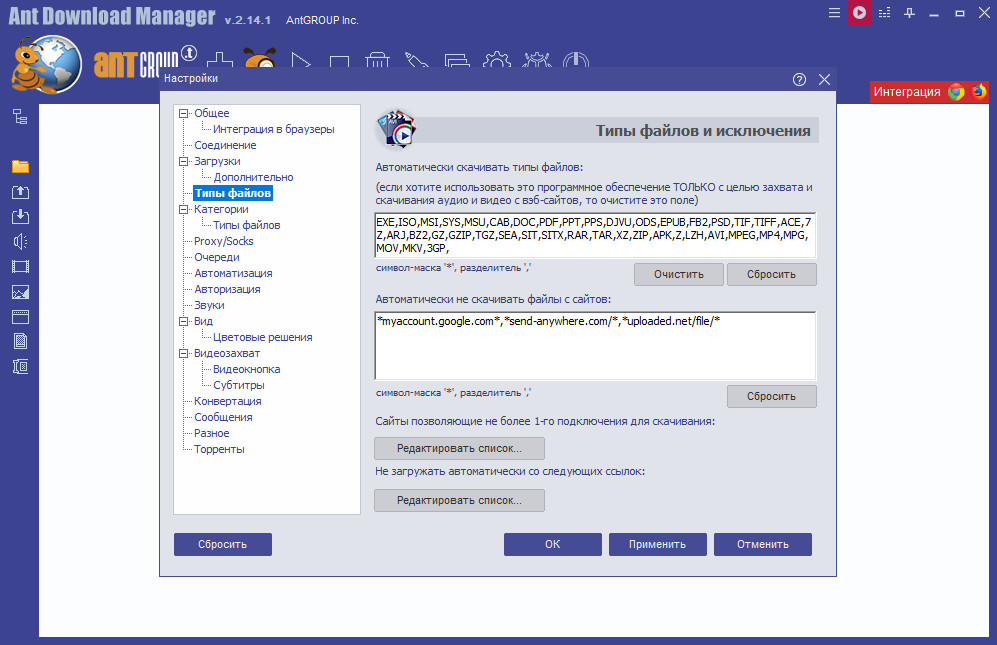The height and width of the screenshot is (645, 997).
Task: Select Proxy/Socks in settings tree
Action: click(224, 241)
